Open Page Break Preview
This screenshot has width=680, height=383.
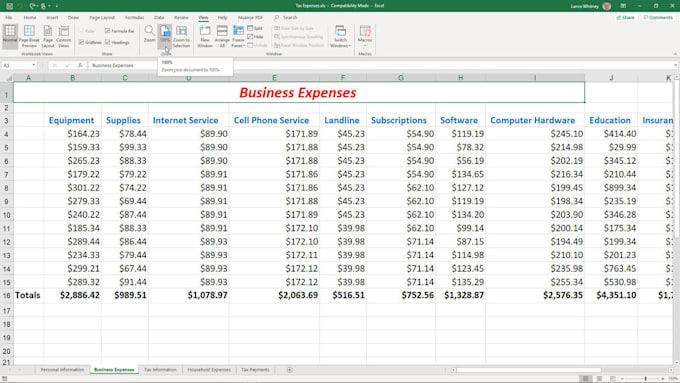(29, 36)
